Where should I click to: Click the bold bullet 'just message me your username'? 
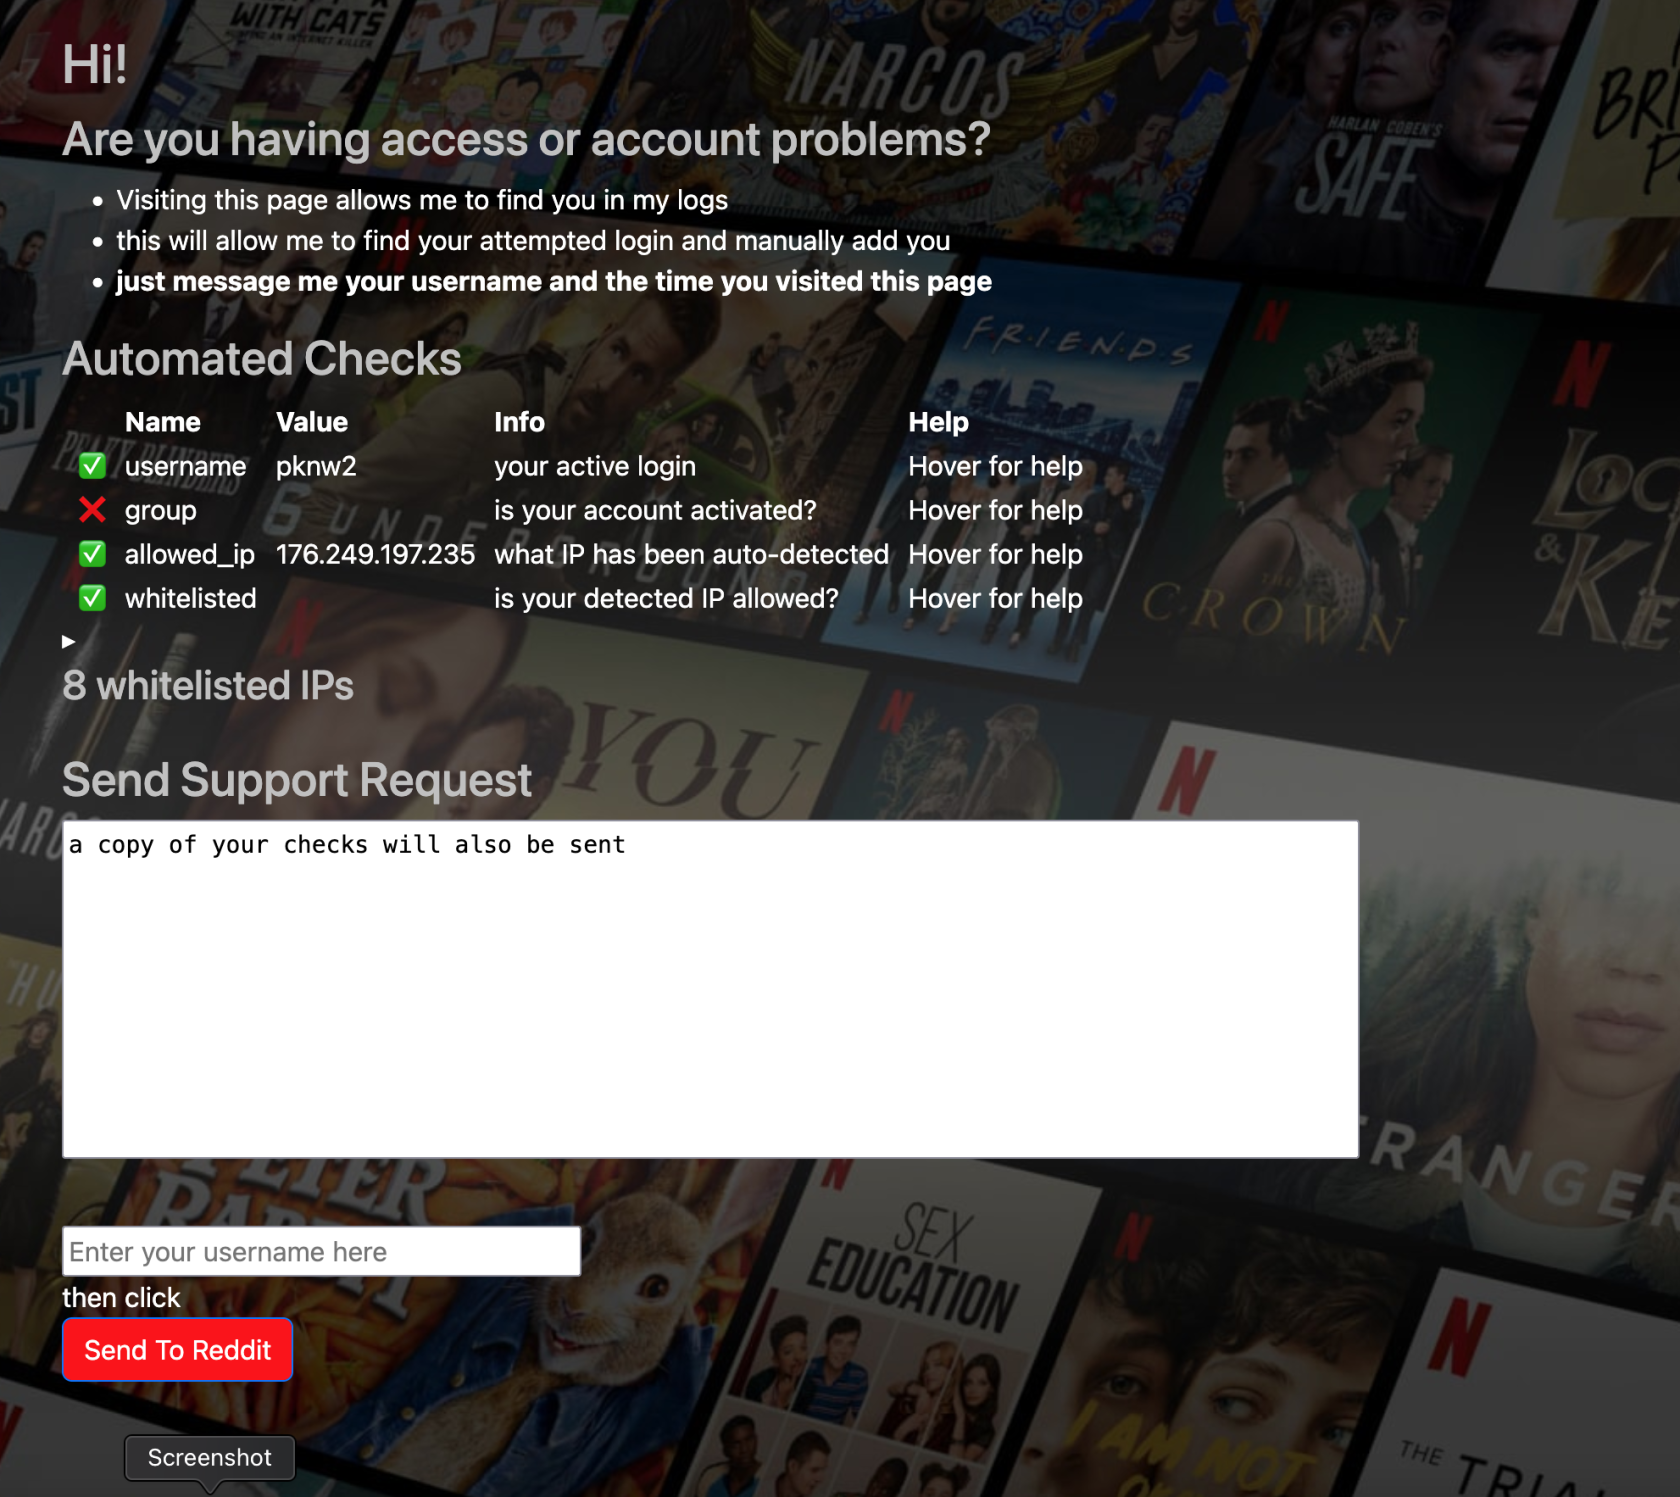(x=554, y=282)
